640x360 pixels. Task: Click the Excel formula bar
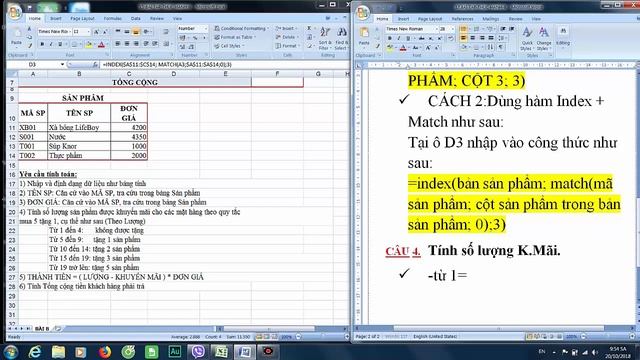224,64
